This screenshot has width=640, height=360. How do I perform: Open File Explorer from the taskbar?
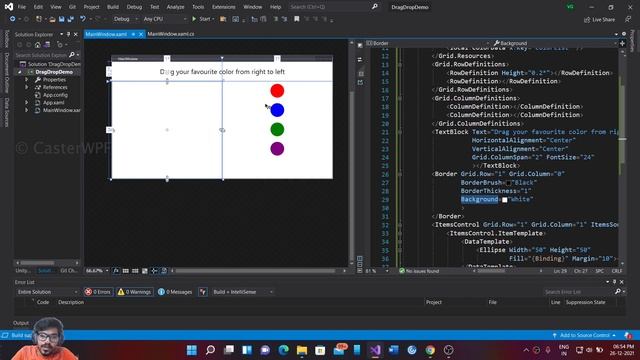(302, 350)
